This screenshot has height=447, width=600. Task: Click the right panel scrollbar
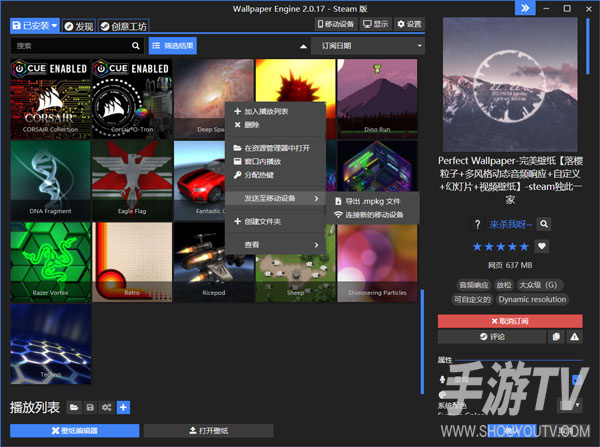[x=588, y=46]
